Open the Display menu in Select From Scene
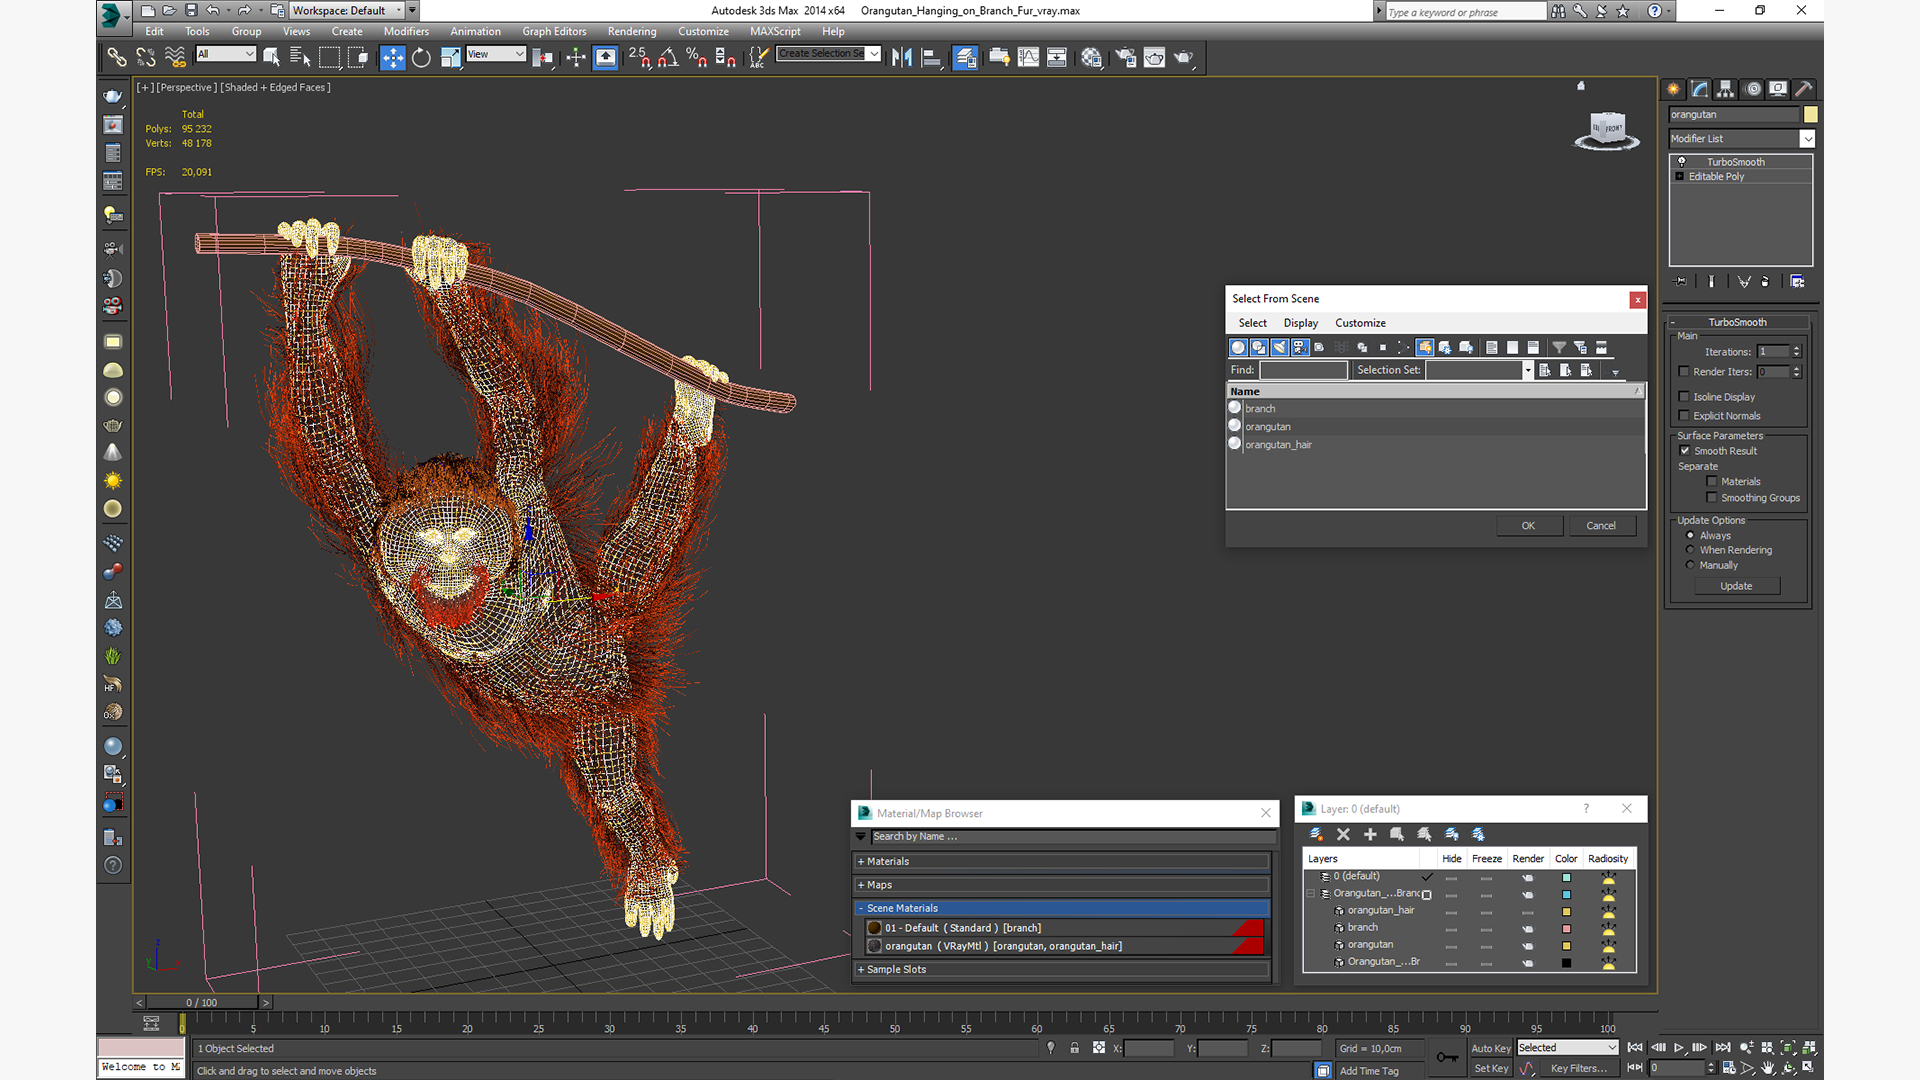This screenshot has height=1080, width=1920. point(1300,322)
